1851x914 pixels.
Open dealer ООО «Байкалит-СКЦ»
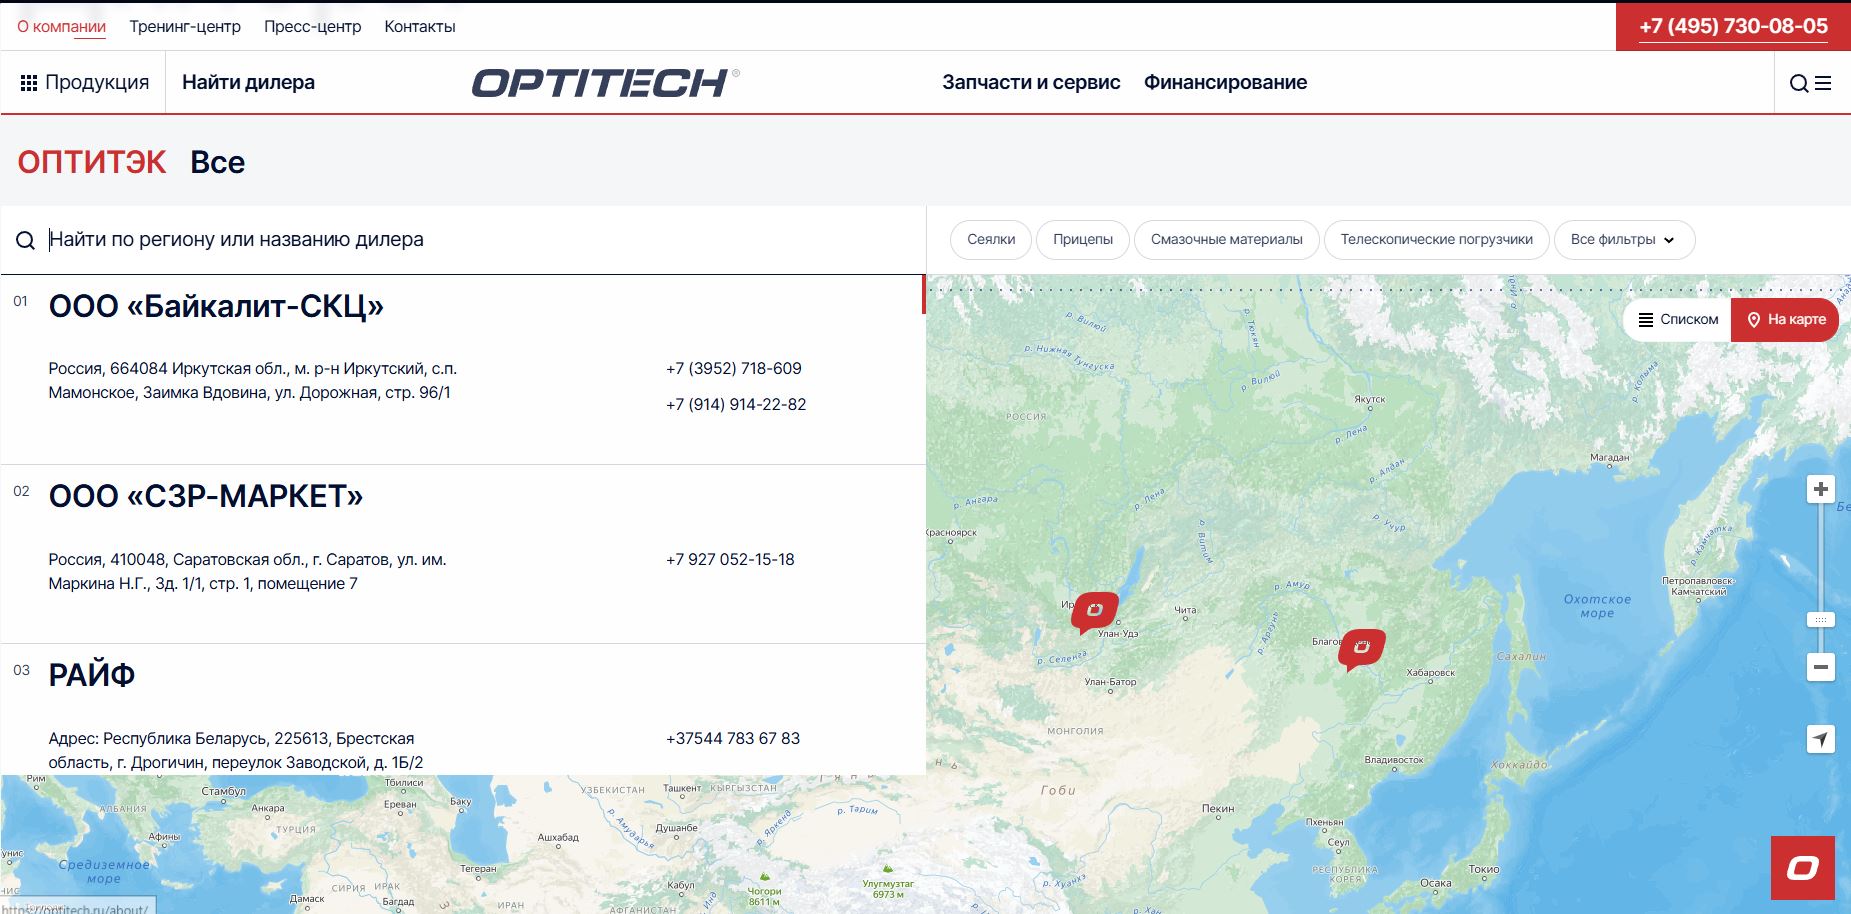coord(216,306)
